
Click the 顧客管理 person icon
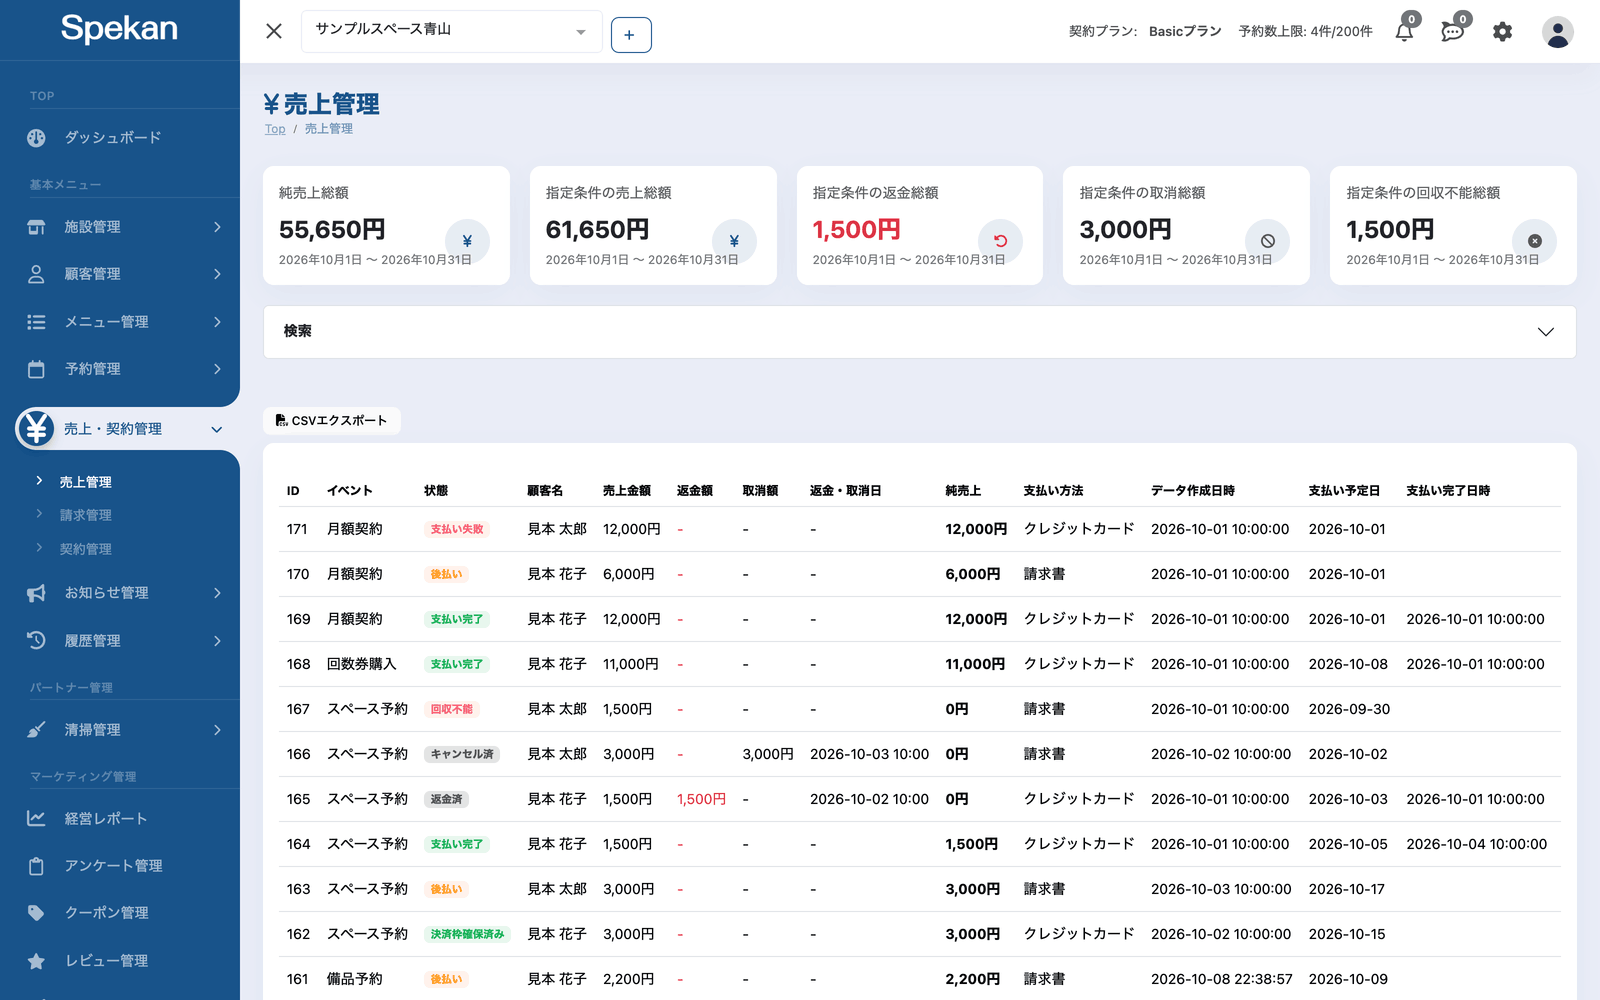tap(36, 274)
